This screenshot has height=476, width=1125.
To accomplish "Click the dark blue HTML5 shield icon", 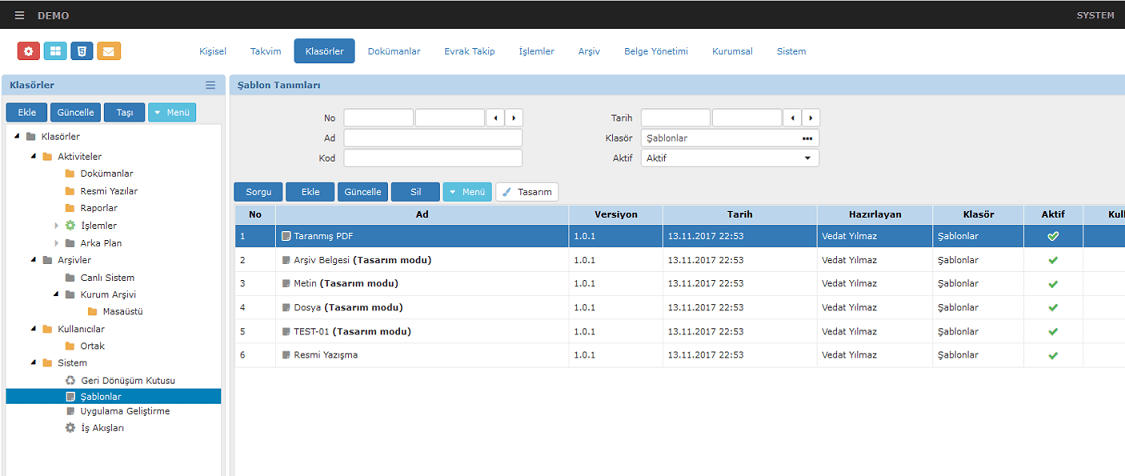I will coord(82,51).
